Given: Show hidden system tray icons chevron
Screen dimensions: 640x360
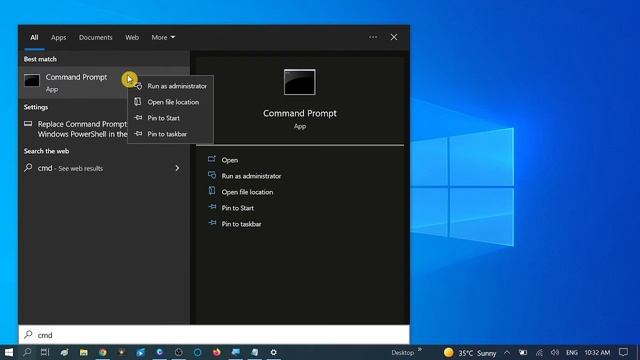Looking at the screenshot, I should (507, 352).
